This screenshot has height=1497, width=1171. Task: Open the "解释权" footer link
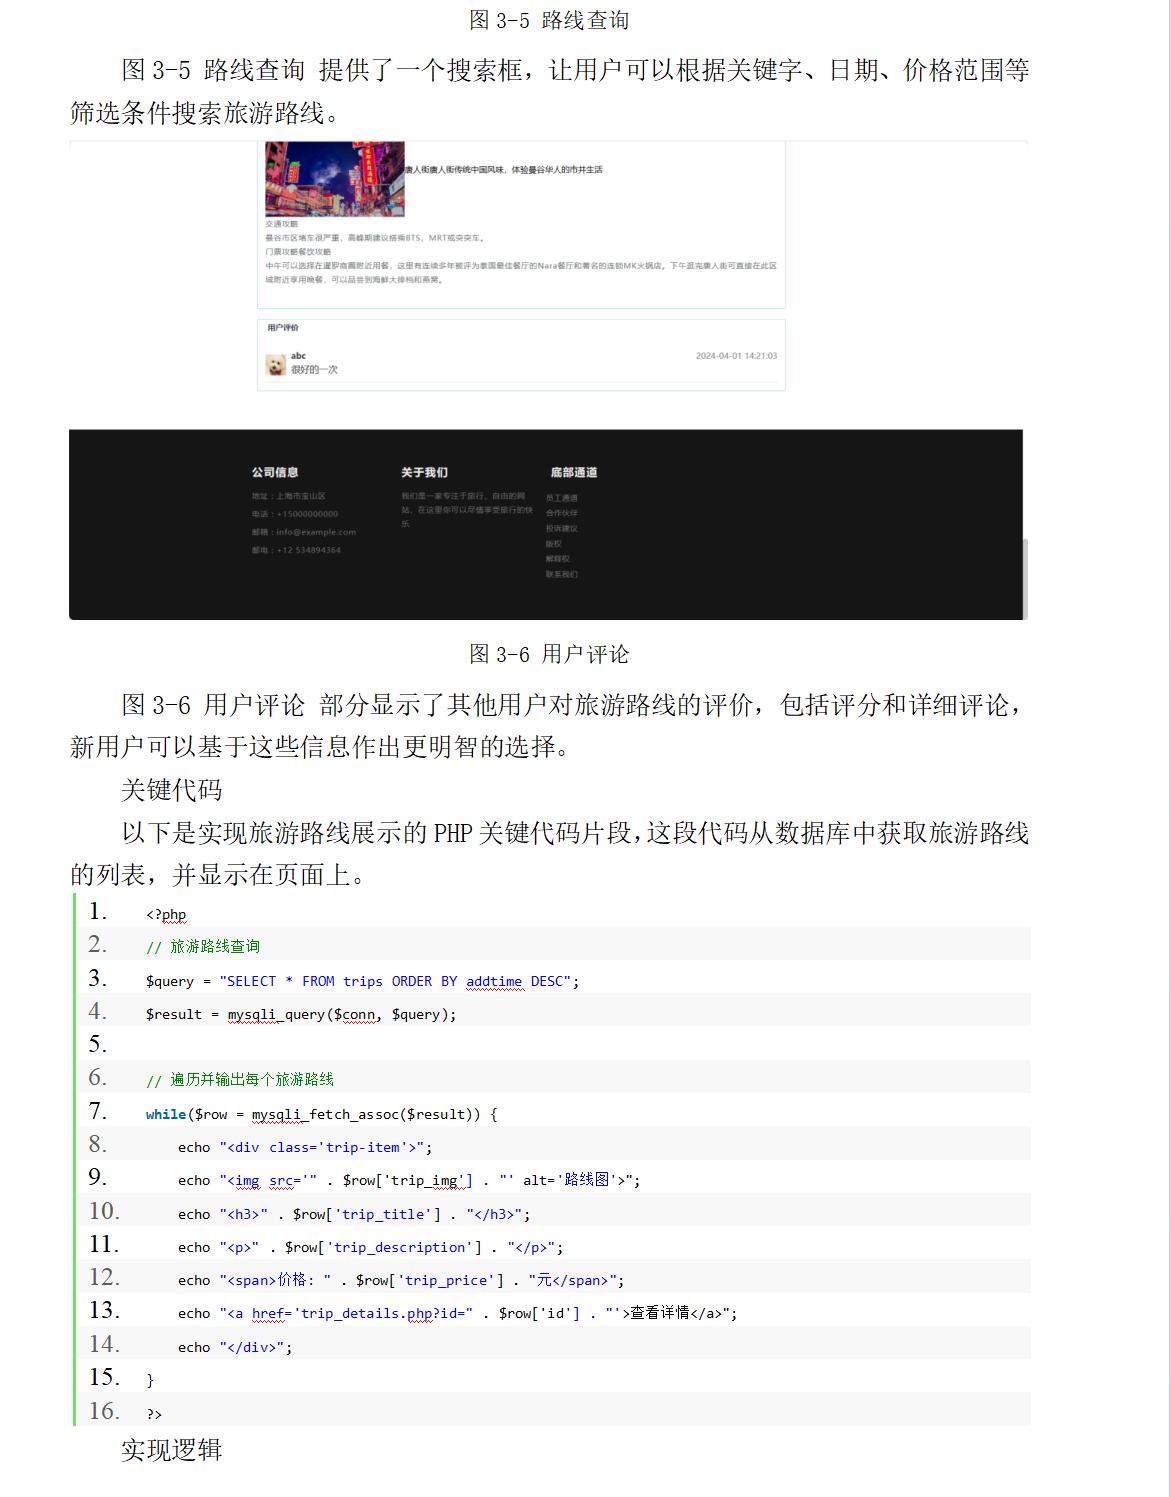(558, 559)
